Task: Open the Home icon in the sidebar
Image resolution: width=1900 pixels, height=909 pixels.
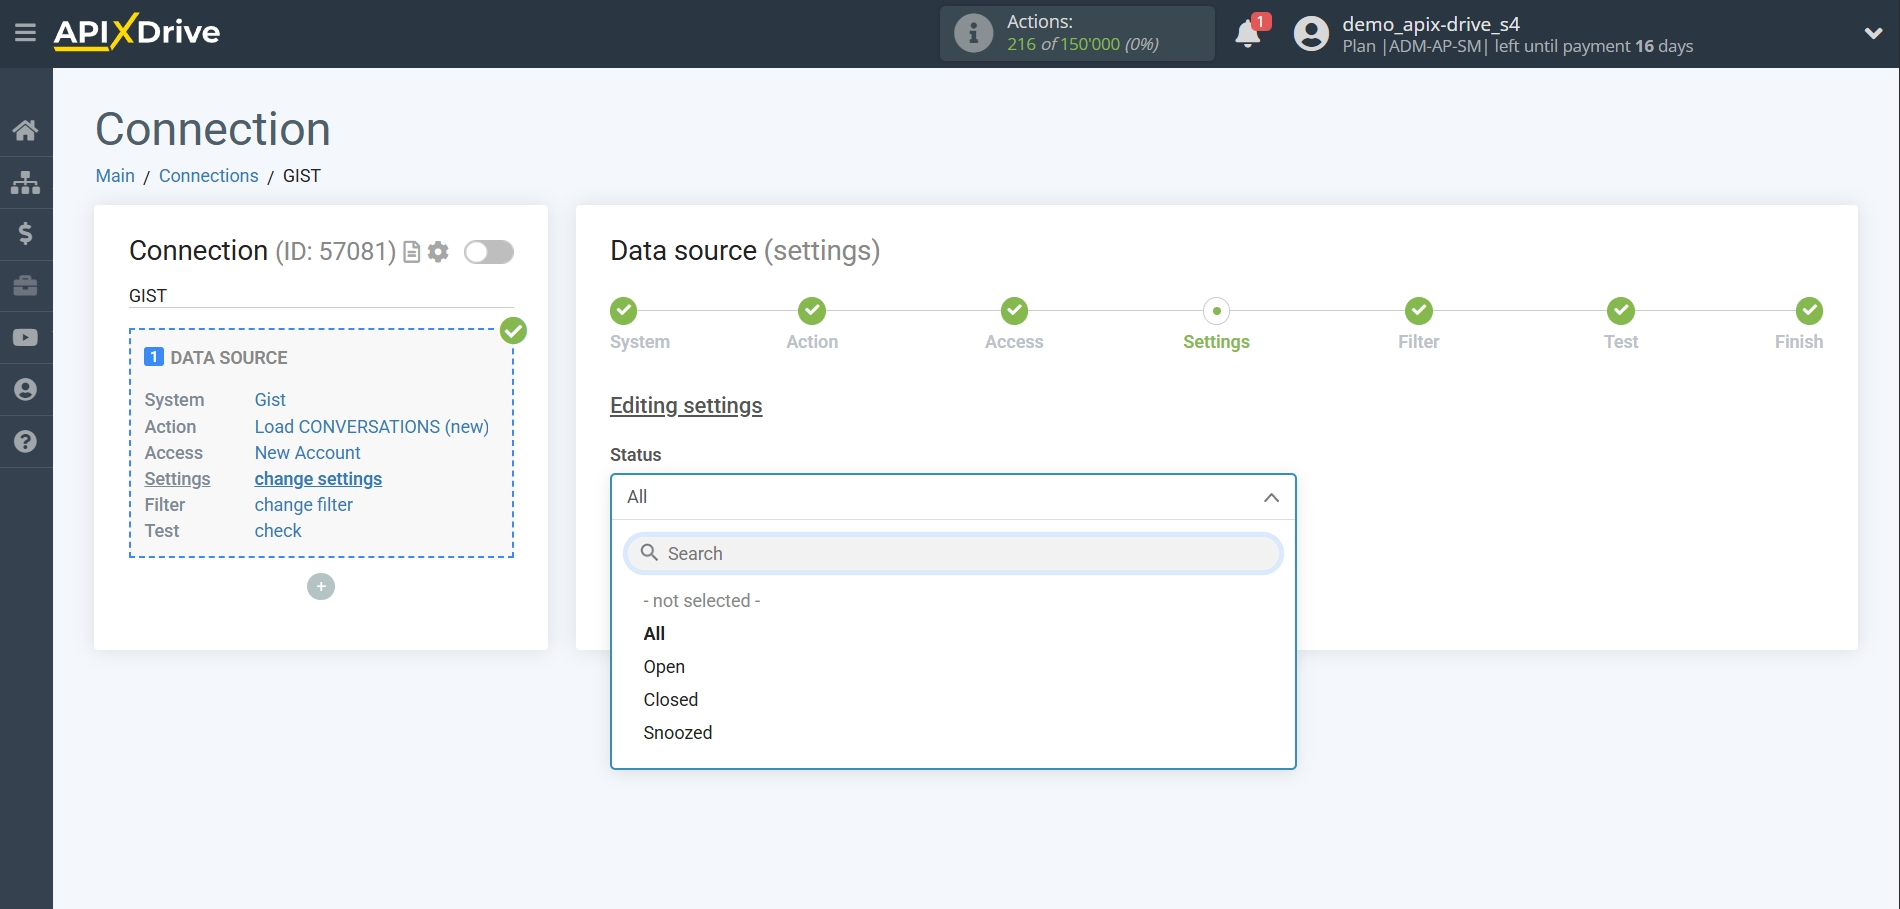Action: click(26, 130)
